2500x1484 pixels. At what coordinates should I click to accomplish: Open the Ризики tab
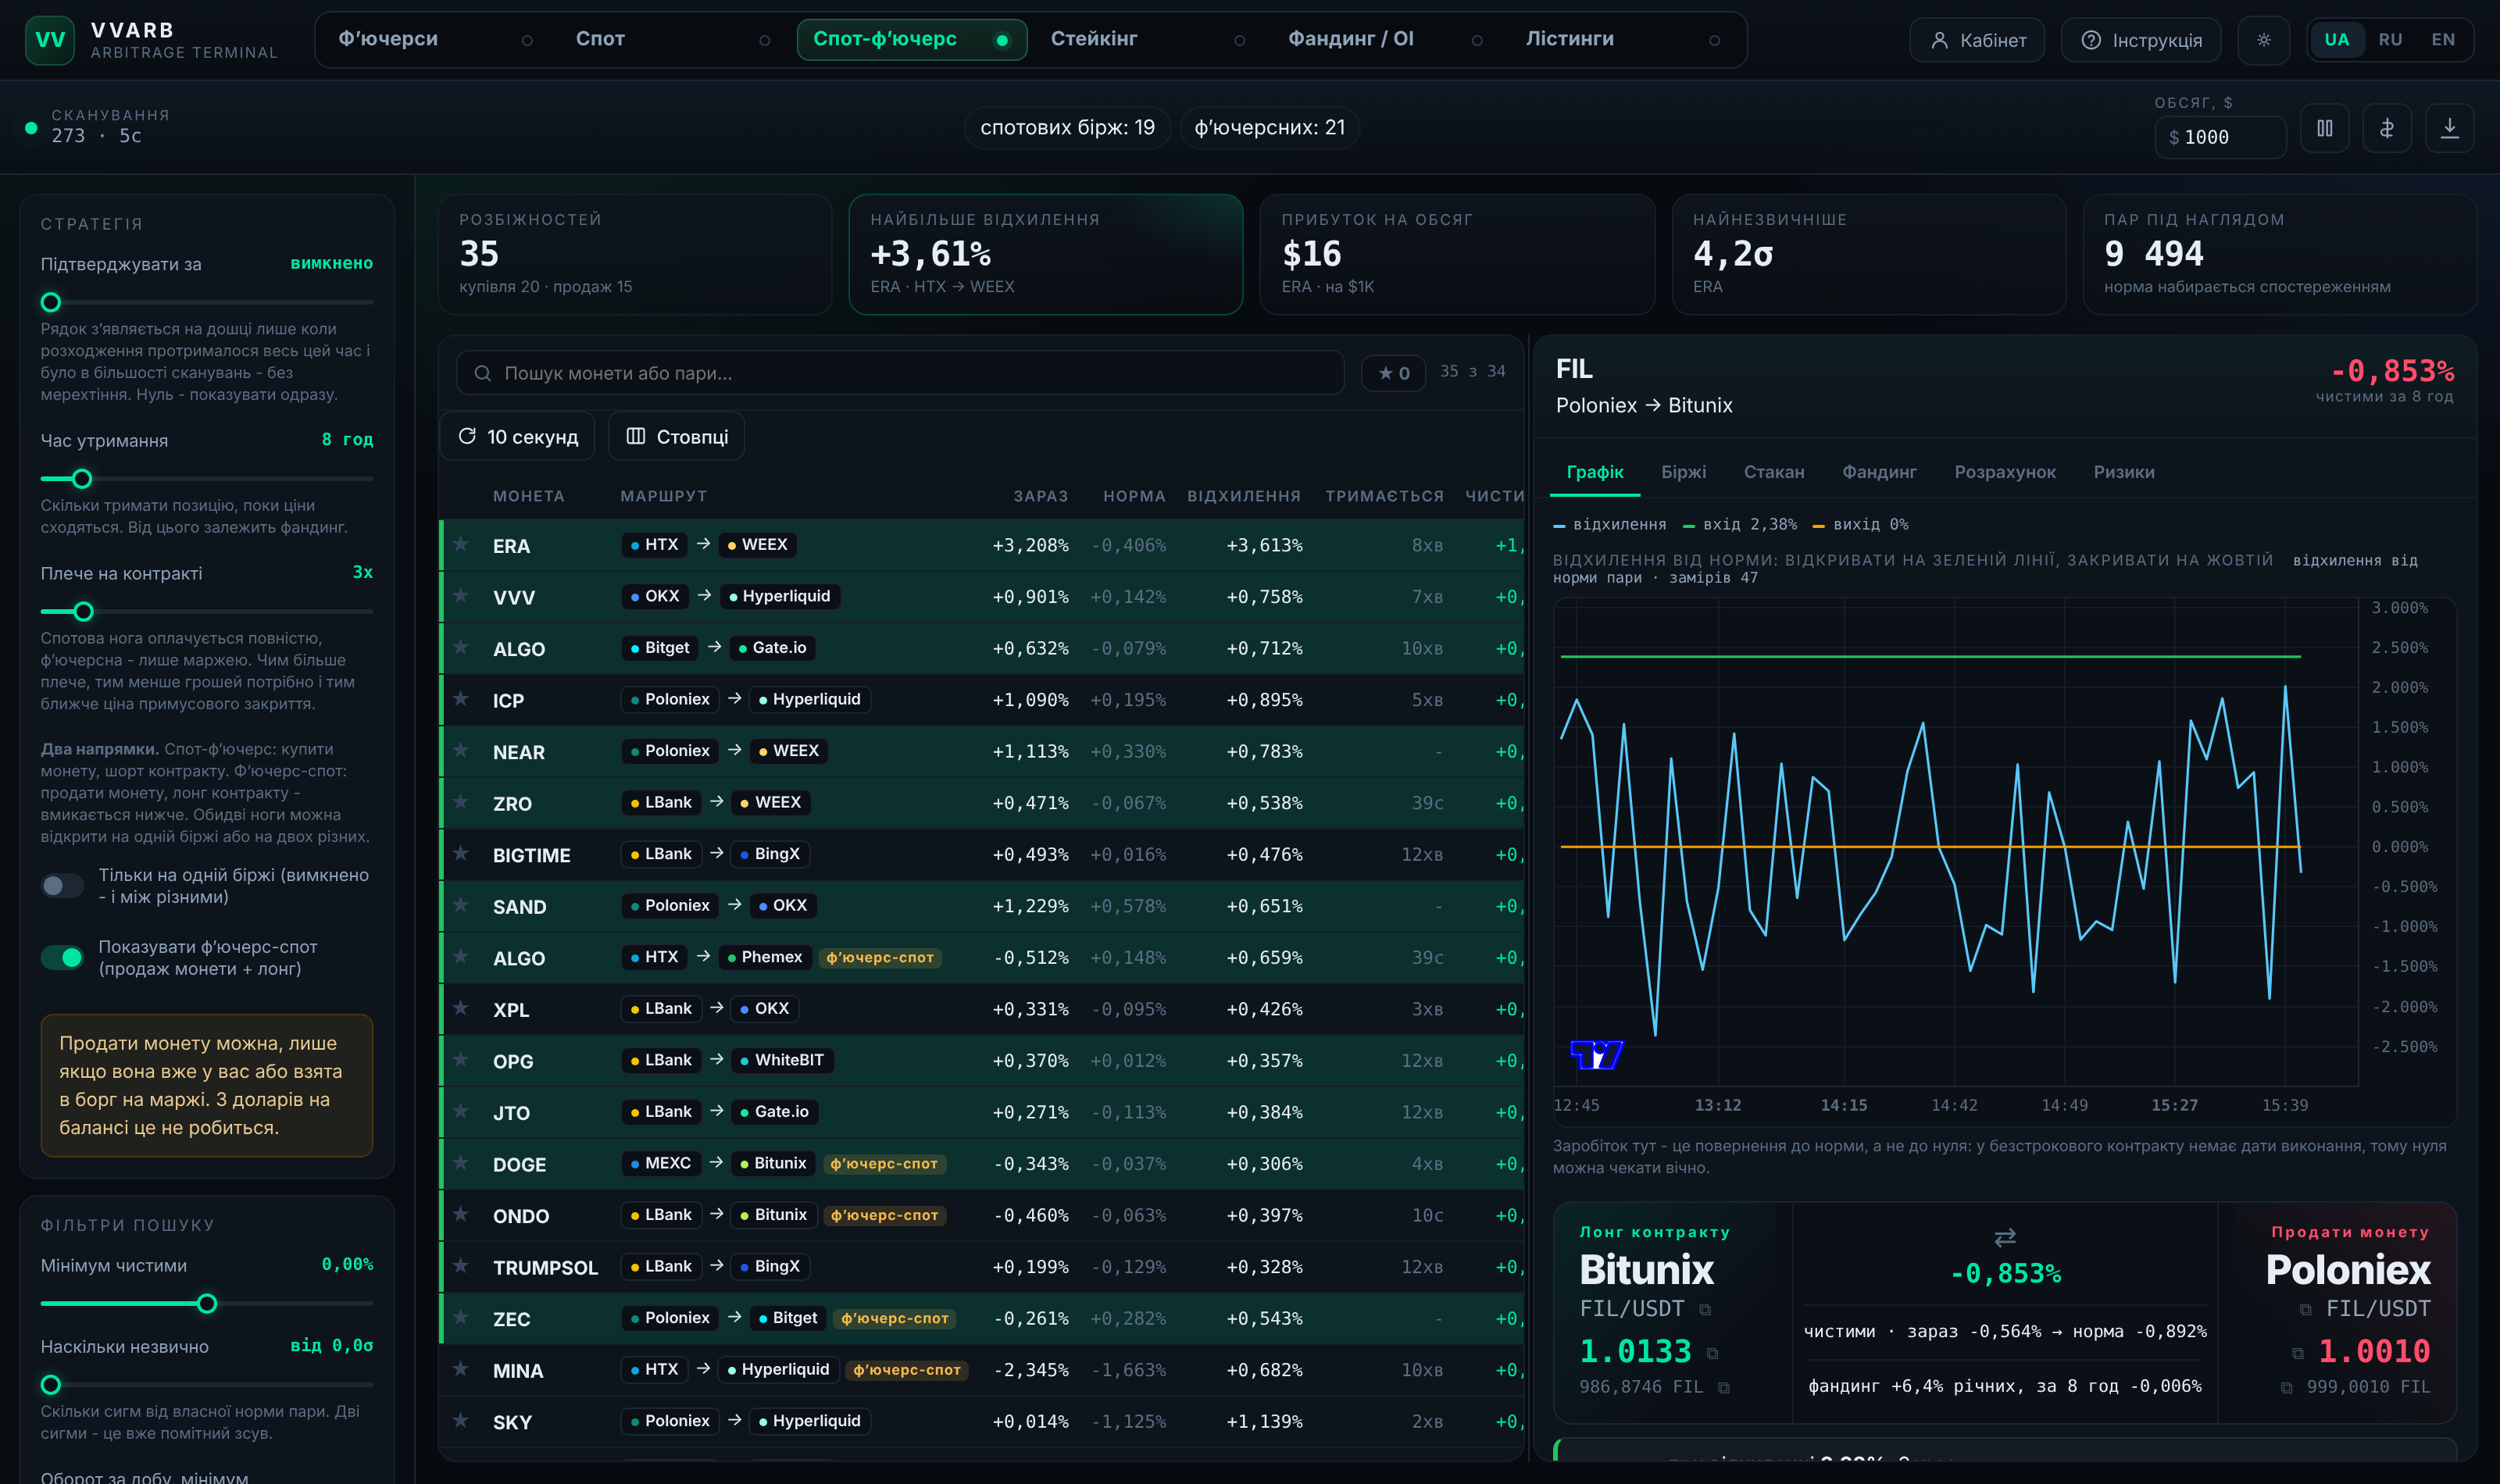coord(2124,472)
